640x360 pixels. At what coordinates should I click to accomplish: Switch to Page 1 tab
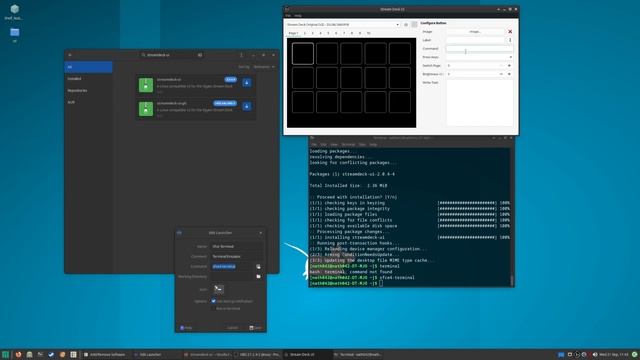click(293, 33)
